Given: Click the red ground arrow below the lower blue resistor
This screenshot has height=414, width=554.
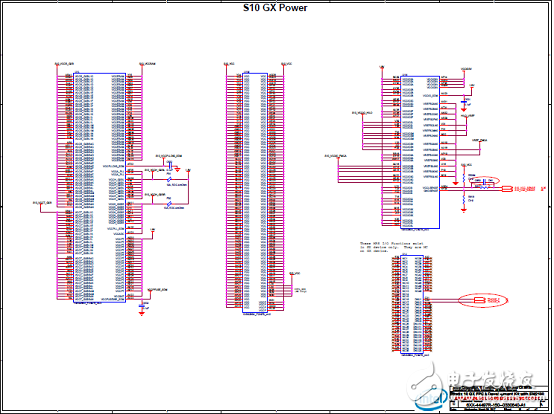Looking at the screenshot, I should point(464,210).
